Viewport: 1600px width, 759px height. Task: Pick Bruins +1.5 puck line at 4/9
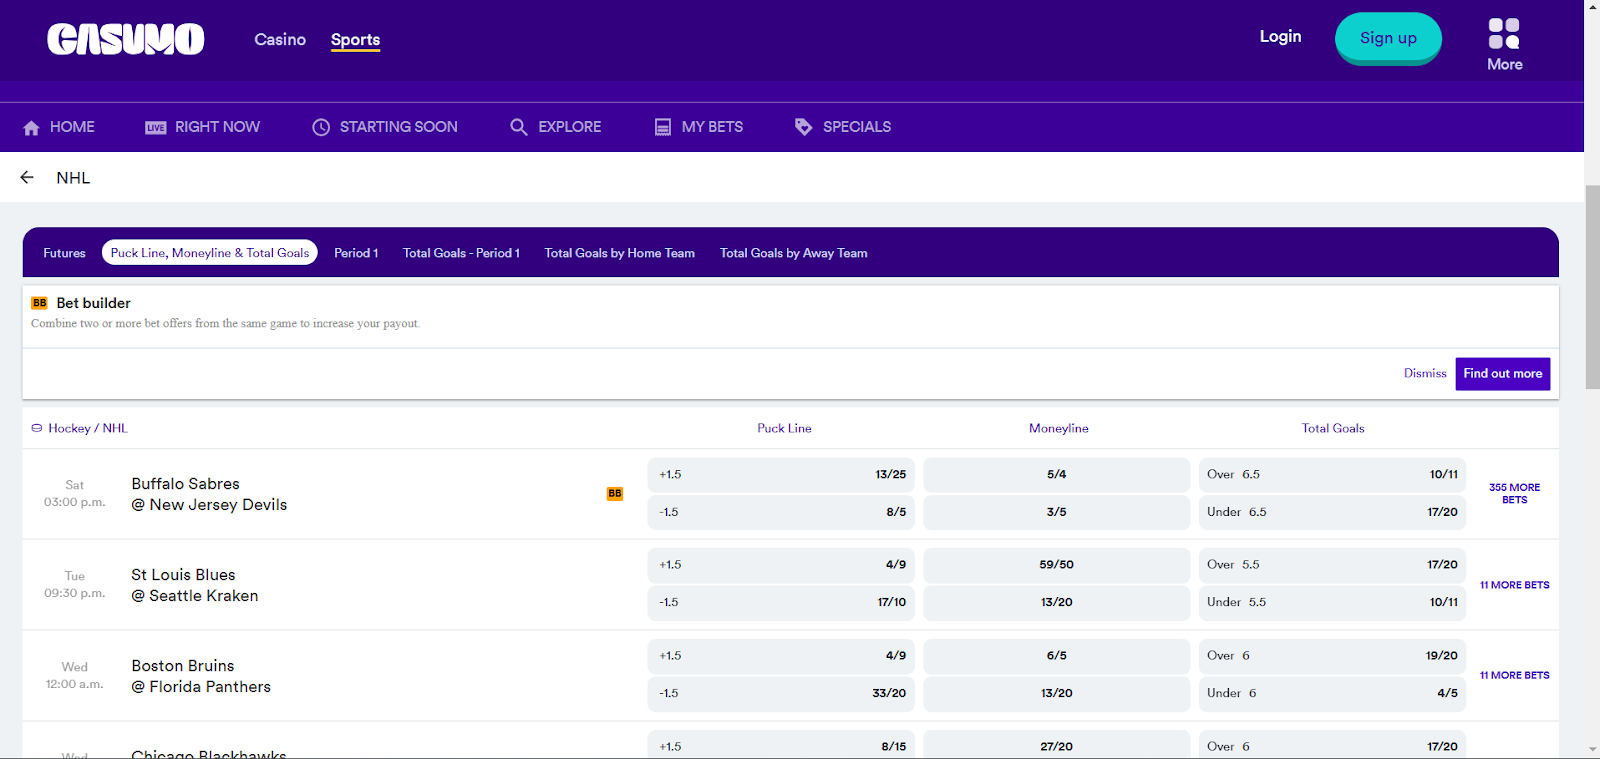point(782,656)
